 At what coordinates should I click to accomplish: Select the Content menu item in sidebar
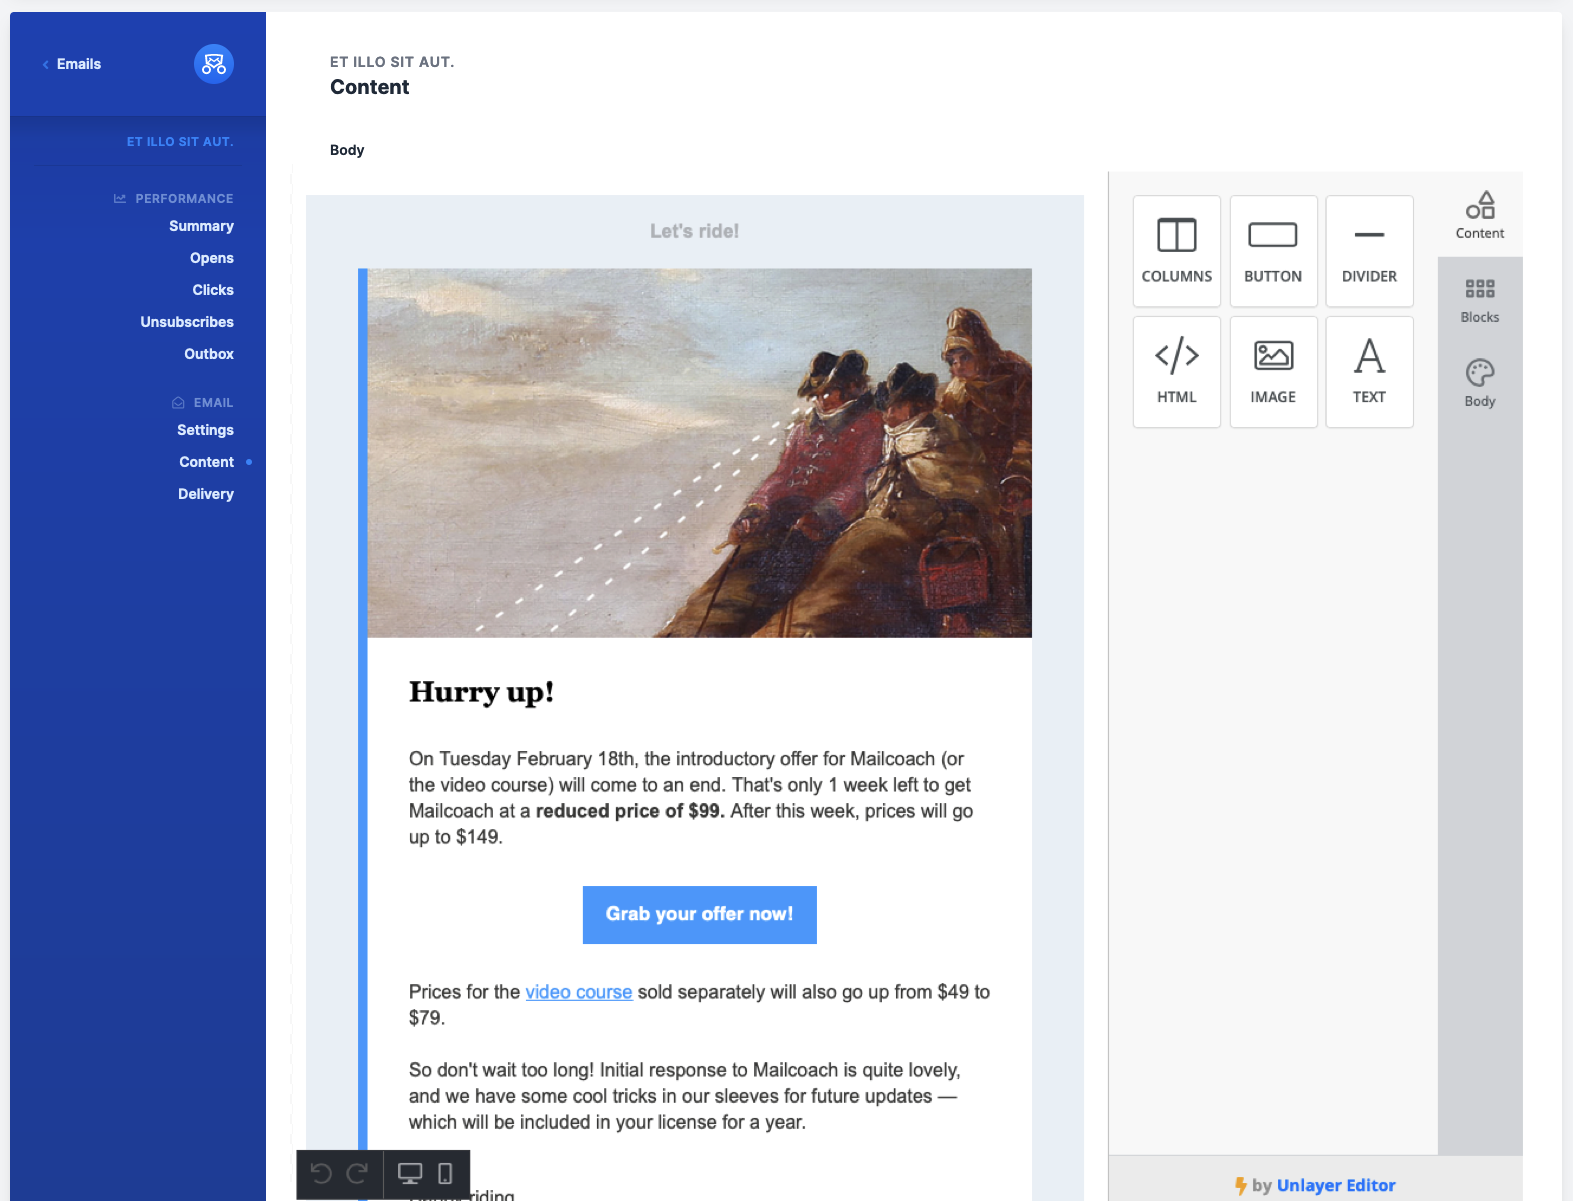click(x=206, y=462)
